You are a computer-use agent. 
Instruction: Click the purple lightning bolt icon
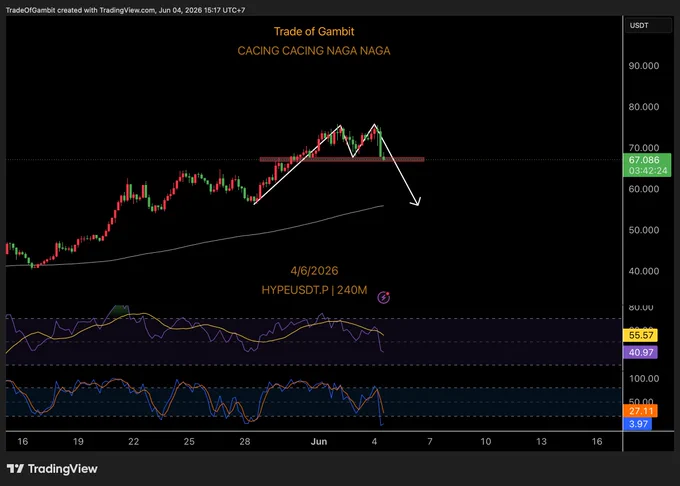tap(383, 297)
